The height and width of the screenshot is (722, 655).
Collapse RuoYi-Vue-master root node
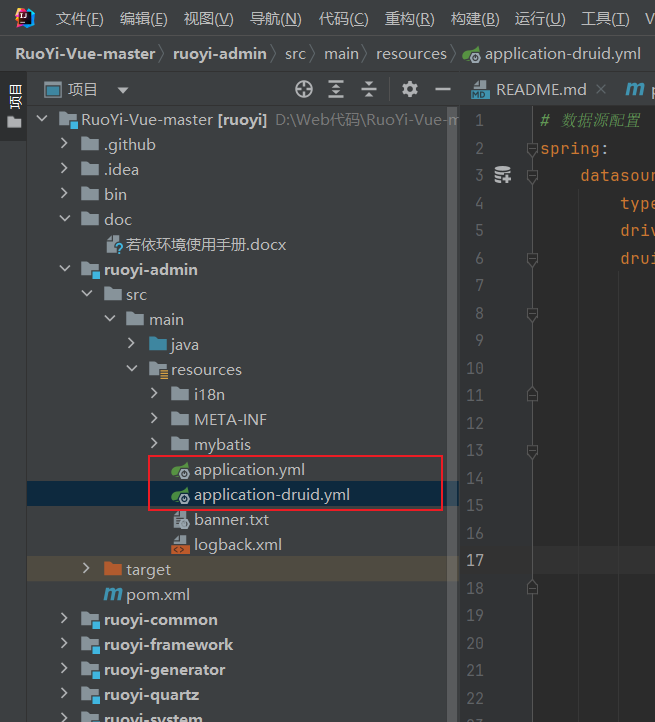tap(42, 119)
